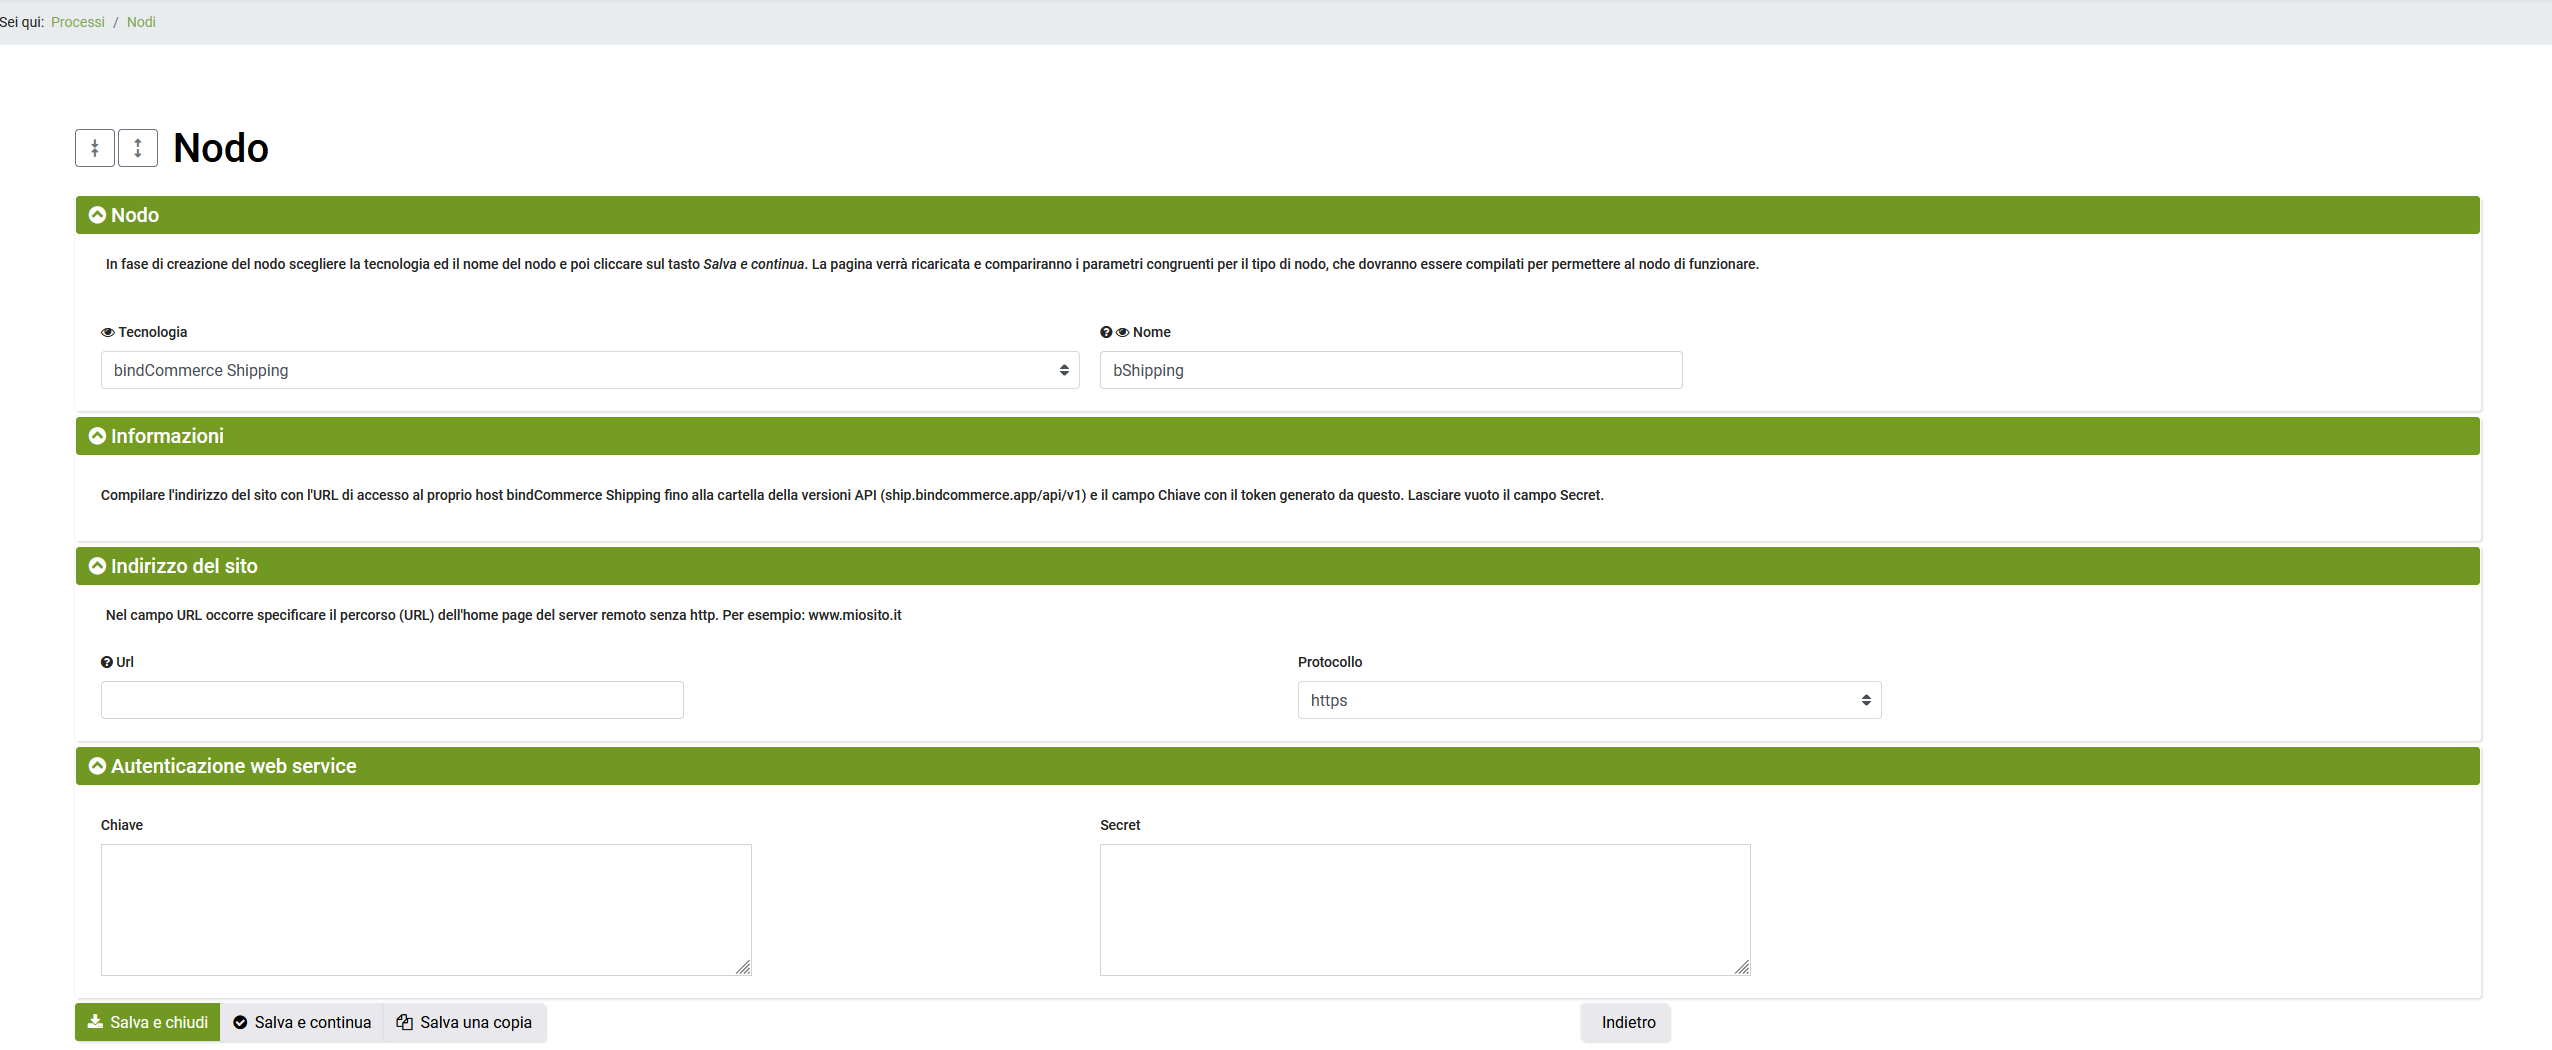This screenshot has height=1050, width=2552.
Task: Click the expand all sections button
Action: 138,148
